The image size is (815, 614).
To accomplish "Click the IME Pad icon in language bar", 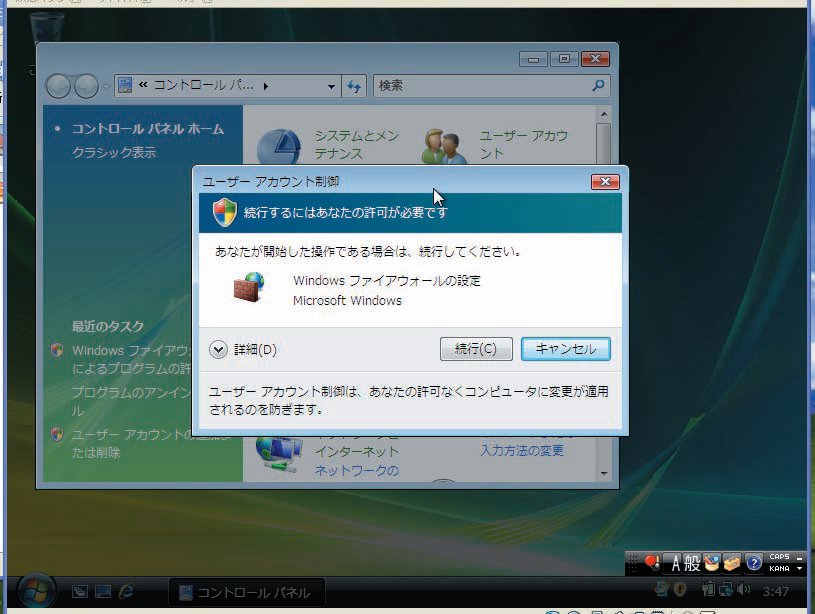I will [712, 563].
